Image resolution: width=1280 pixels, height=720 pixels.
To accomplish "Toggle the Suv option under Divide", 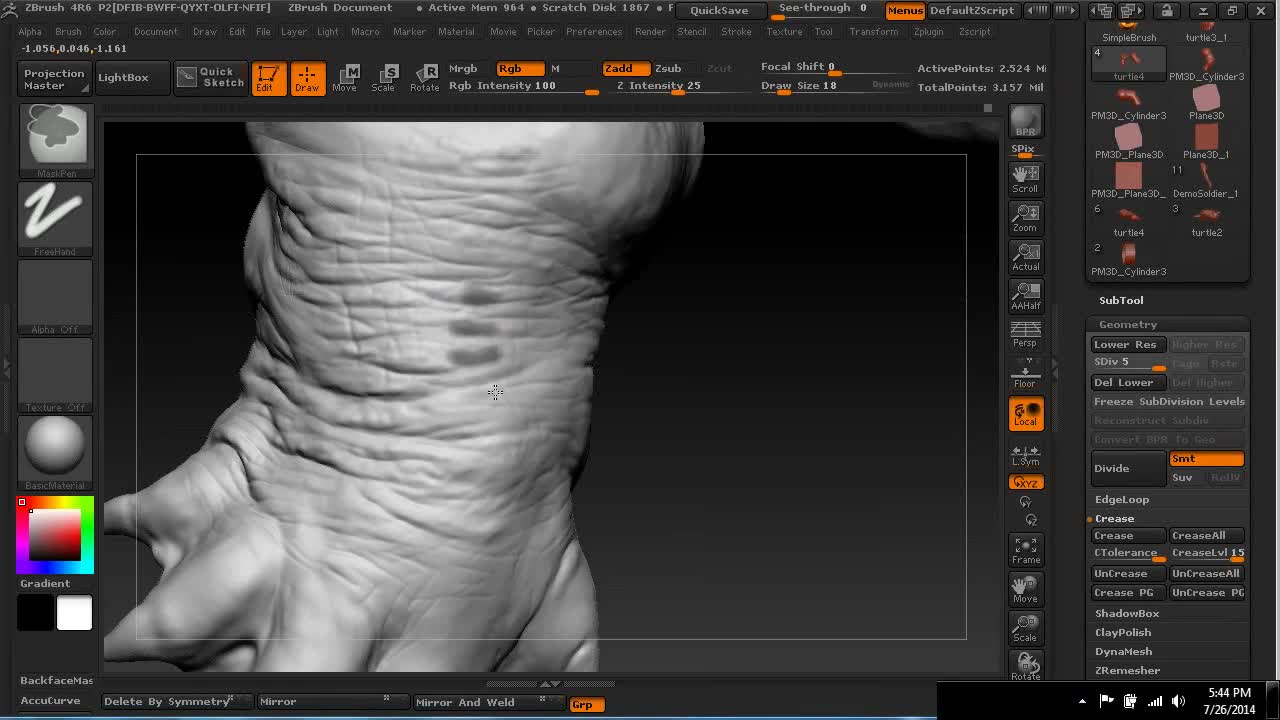I will [x=1188, y=478].
